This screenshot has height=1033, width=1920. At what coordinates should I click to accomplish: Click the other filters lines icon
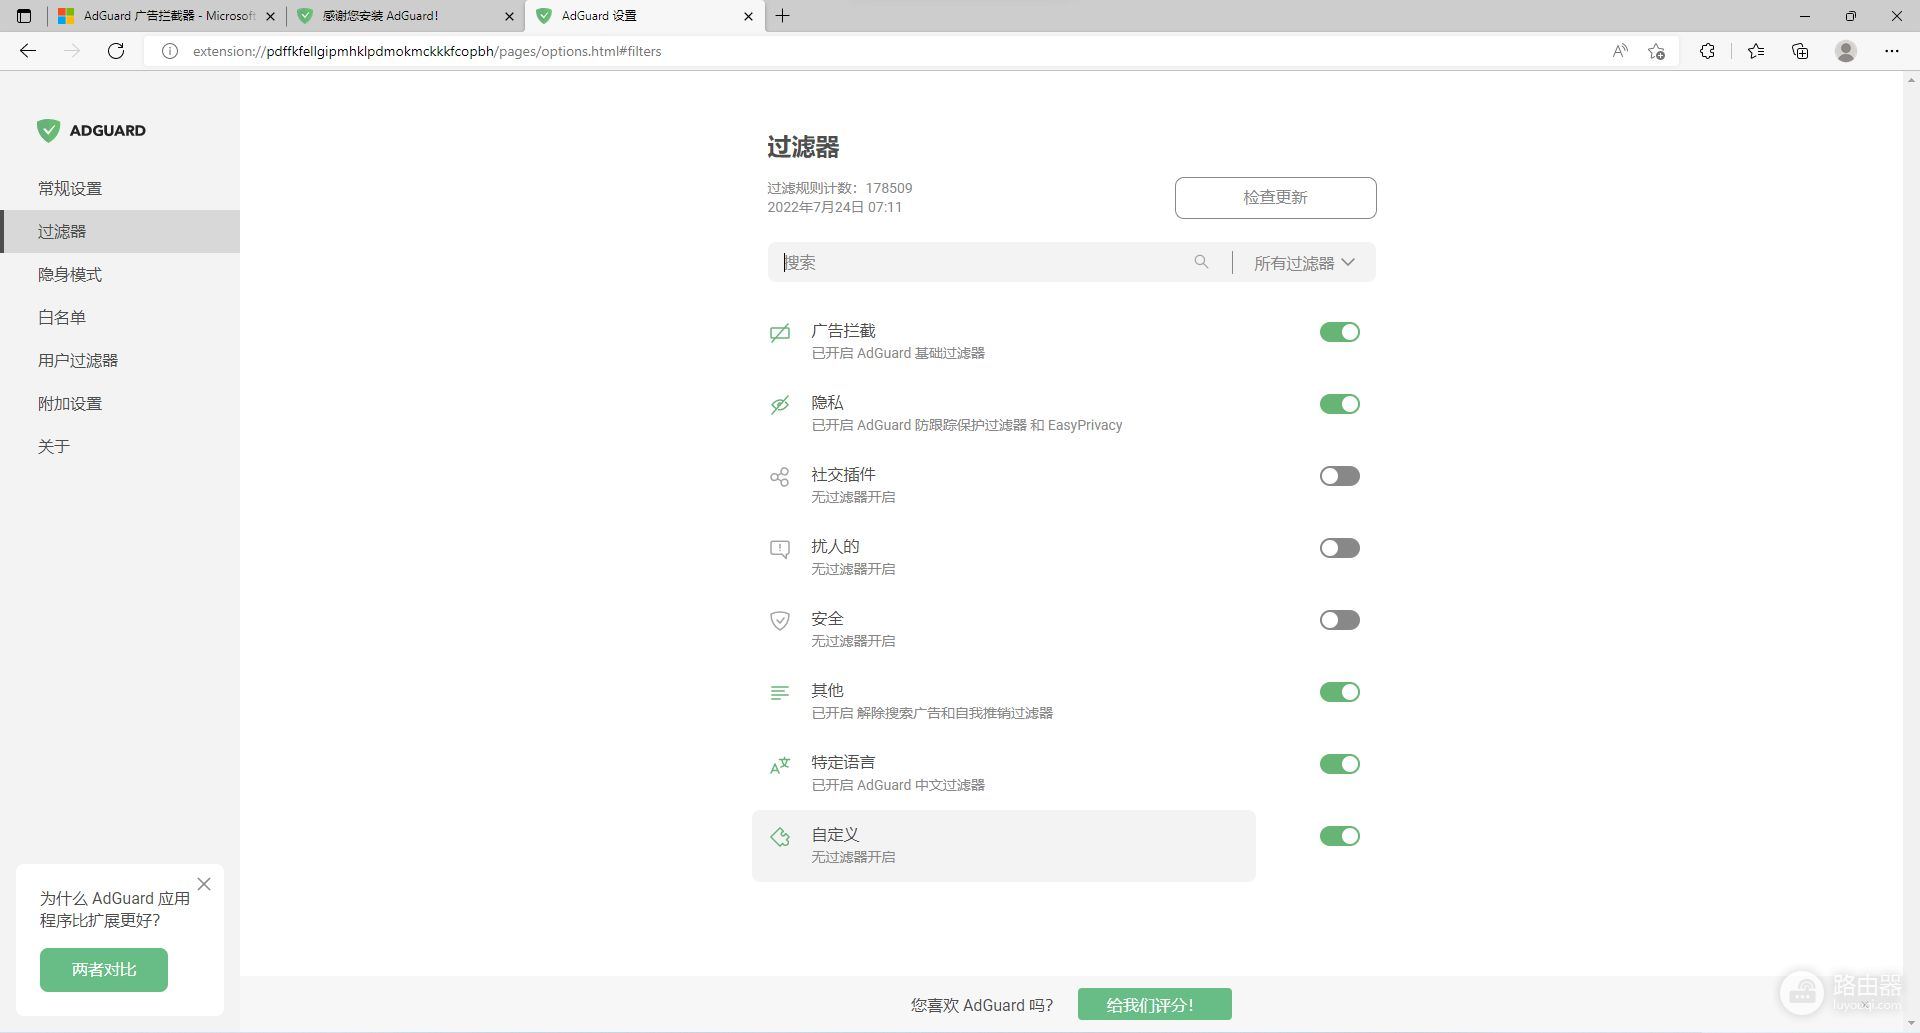[x=780, y=692]
